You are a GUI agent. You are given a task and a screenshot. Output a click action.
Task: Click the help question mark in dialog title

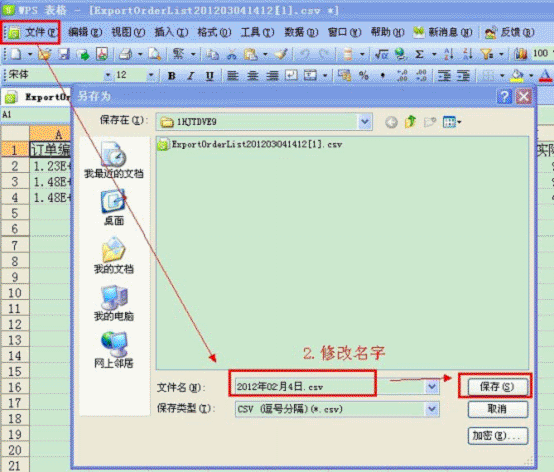[504, 96]
